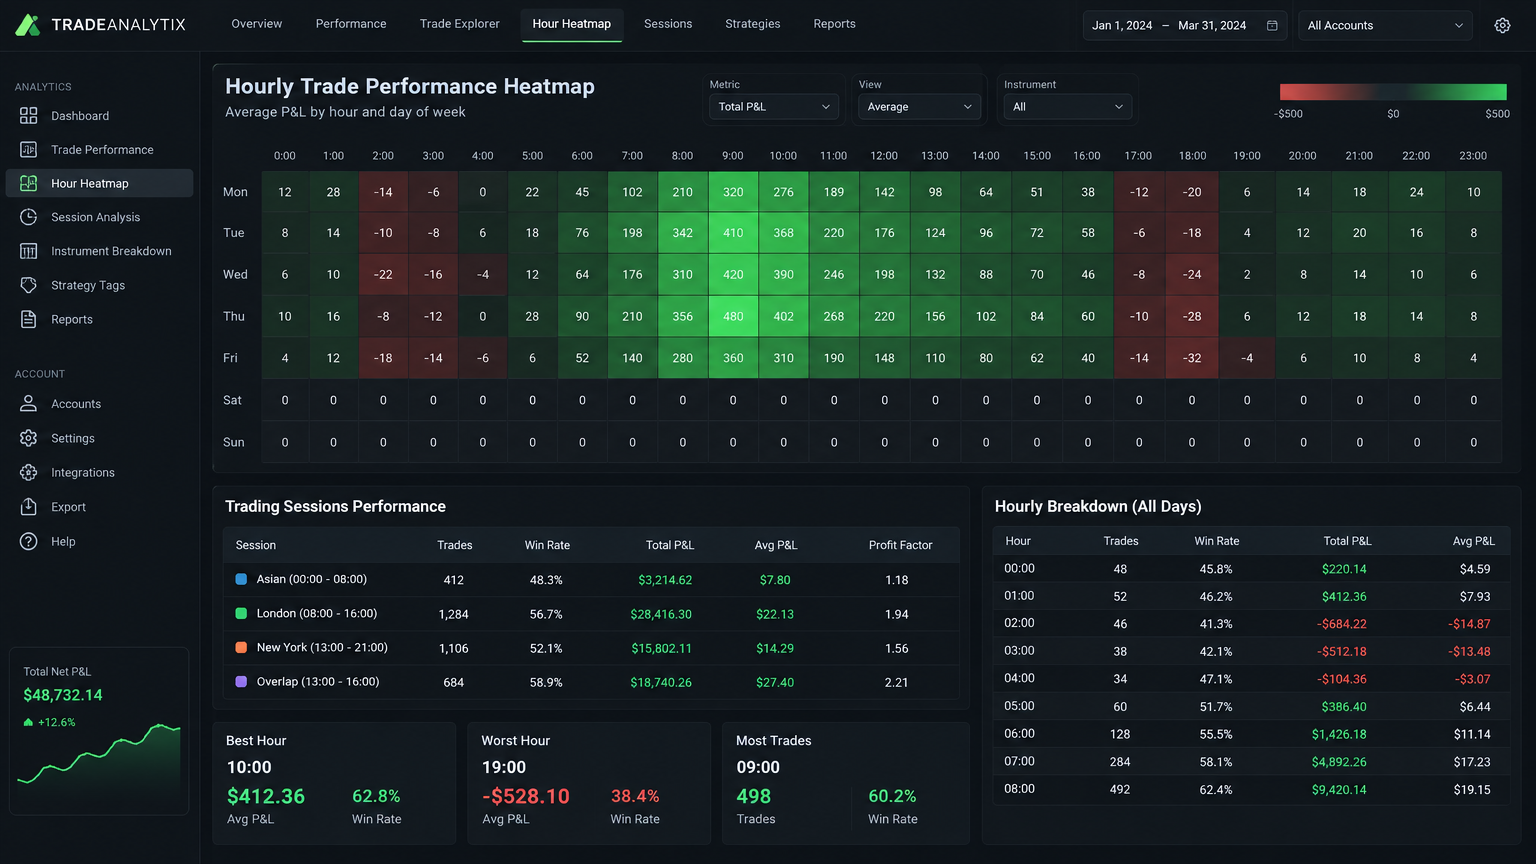
Task: Click the Friday 18:00 heatmap cell -32
Action: [x=1192, y=358]
